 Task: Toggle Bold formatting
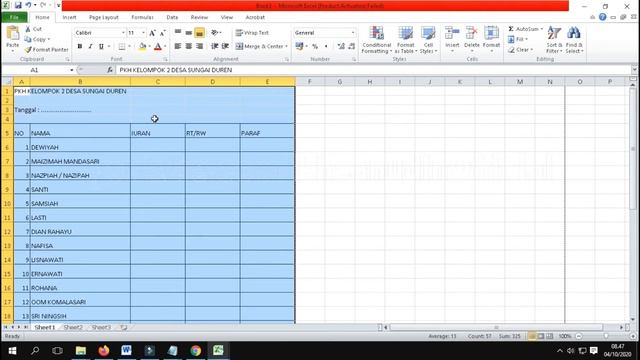click(80, 47)
